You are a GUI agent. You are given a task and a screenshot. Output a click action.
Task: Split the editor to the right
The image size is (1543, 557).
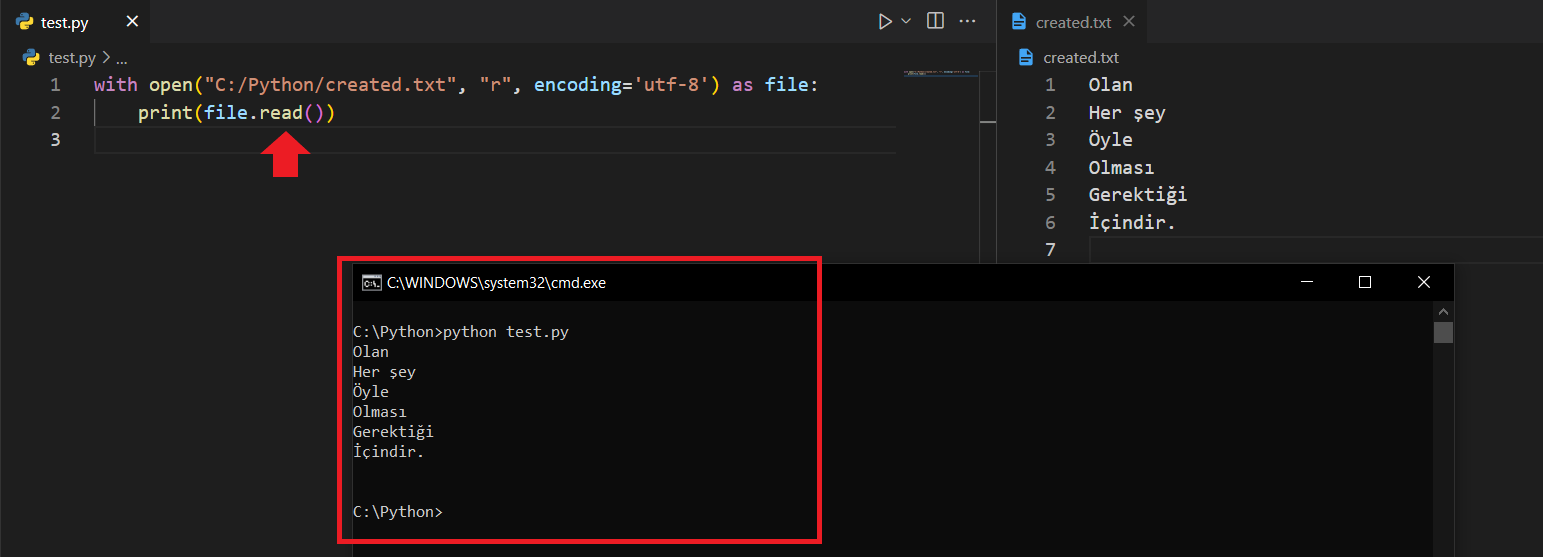coord(936,21)
